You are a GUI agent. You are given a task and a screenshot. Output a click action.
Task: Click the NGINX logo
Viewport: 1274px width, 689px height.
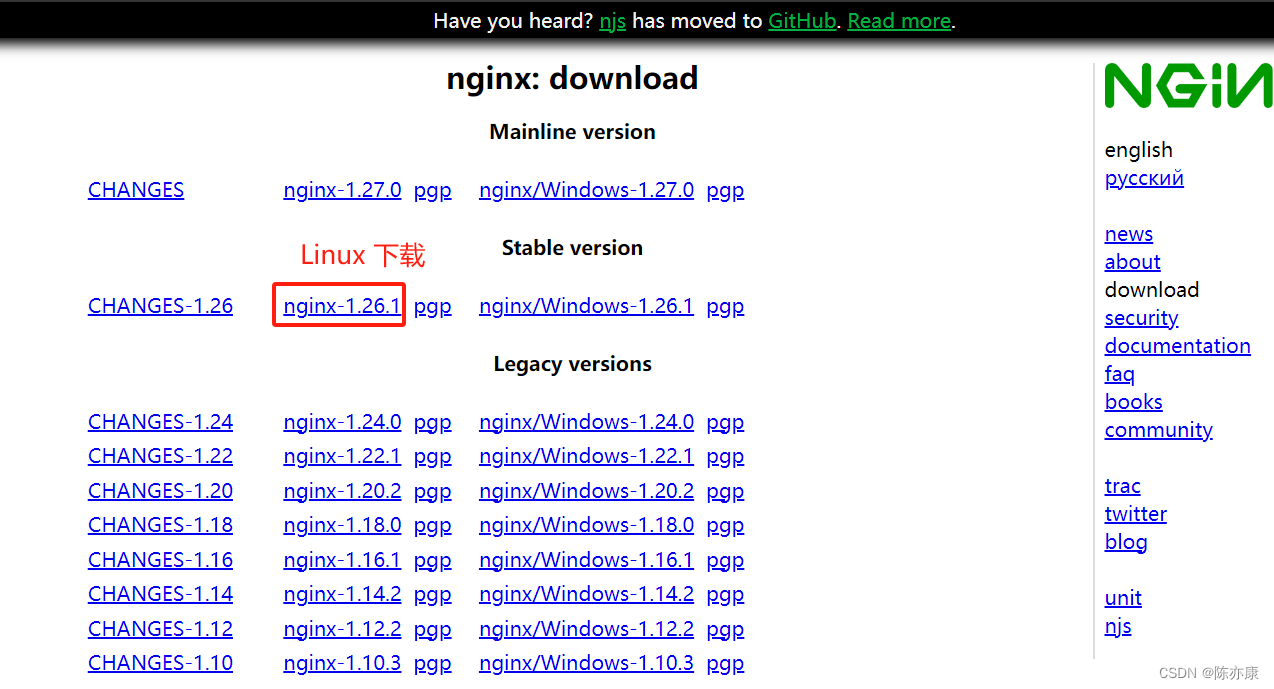coord(1188,86)
